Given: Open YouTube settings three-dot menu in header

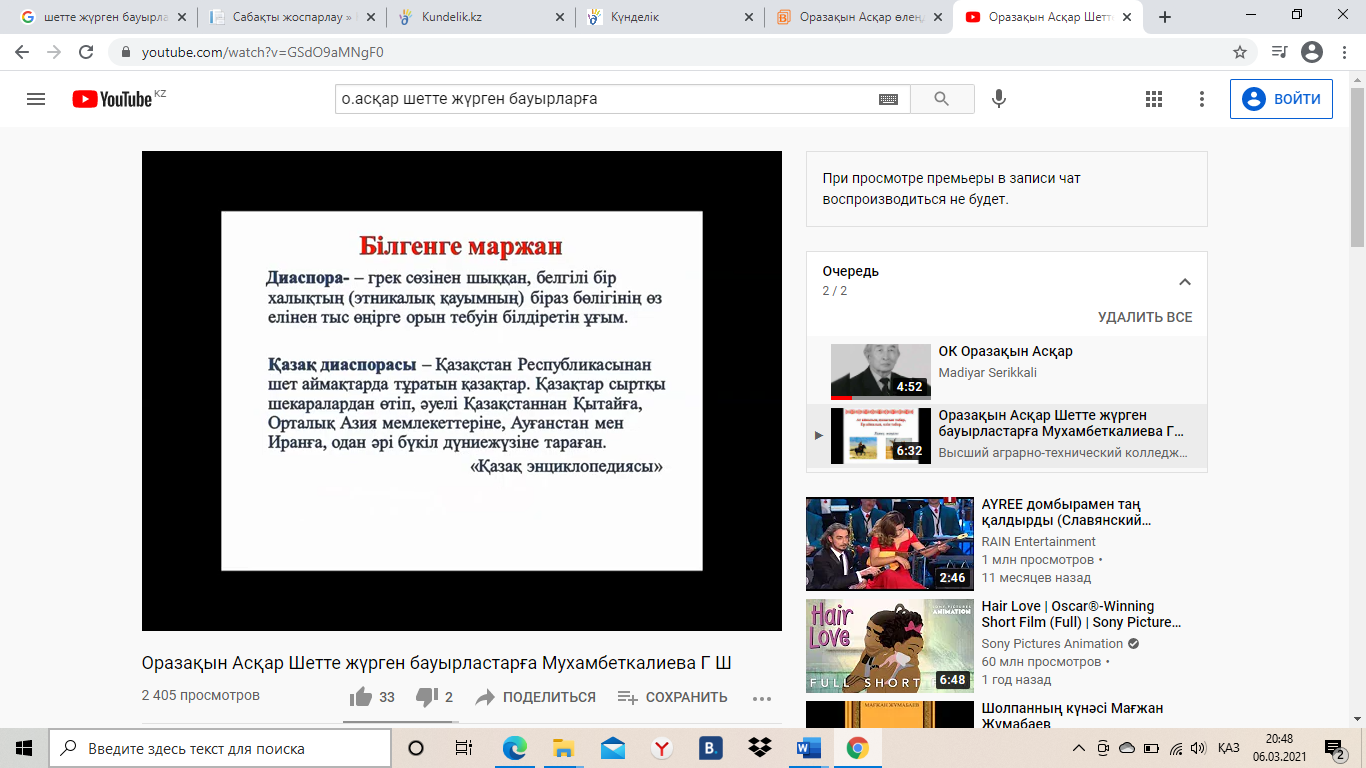Looking at the screenshot, I should point(1202,99).
